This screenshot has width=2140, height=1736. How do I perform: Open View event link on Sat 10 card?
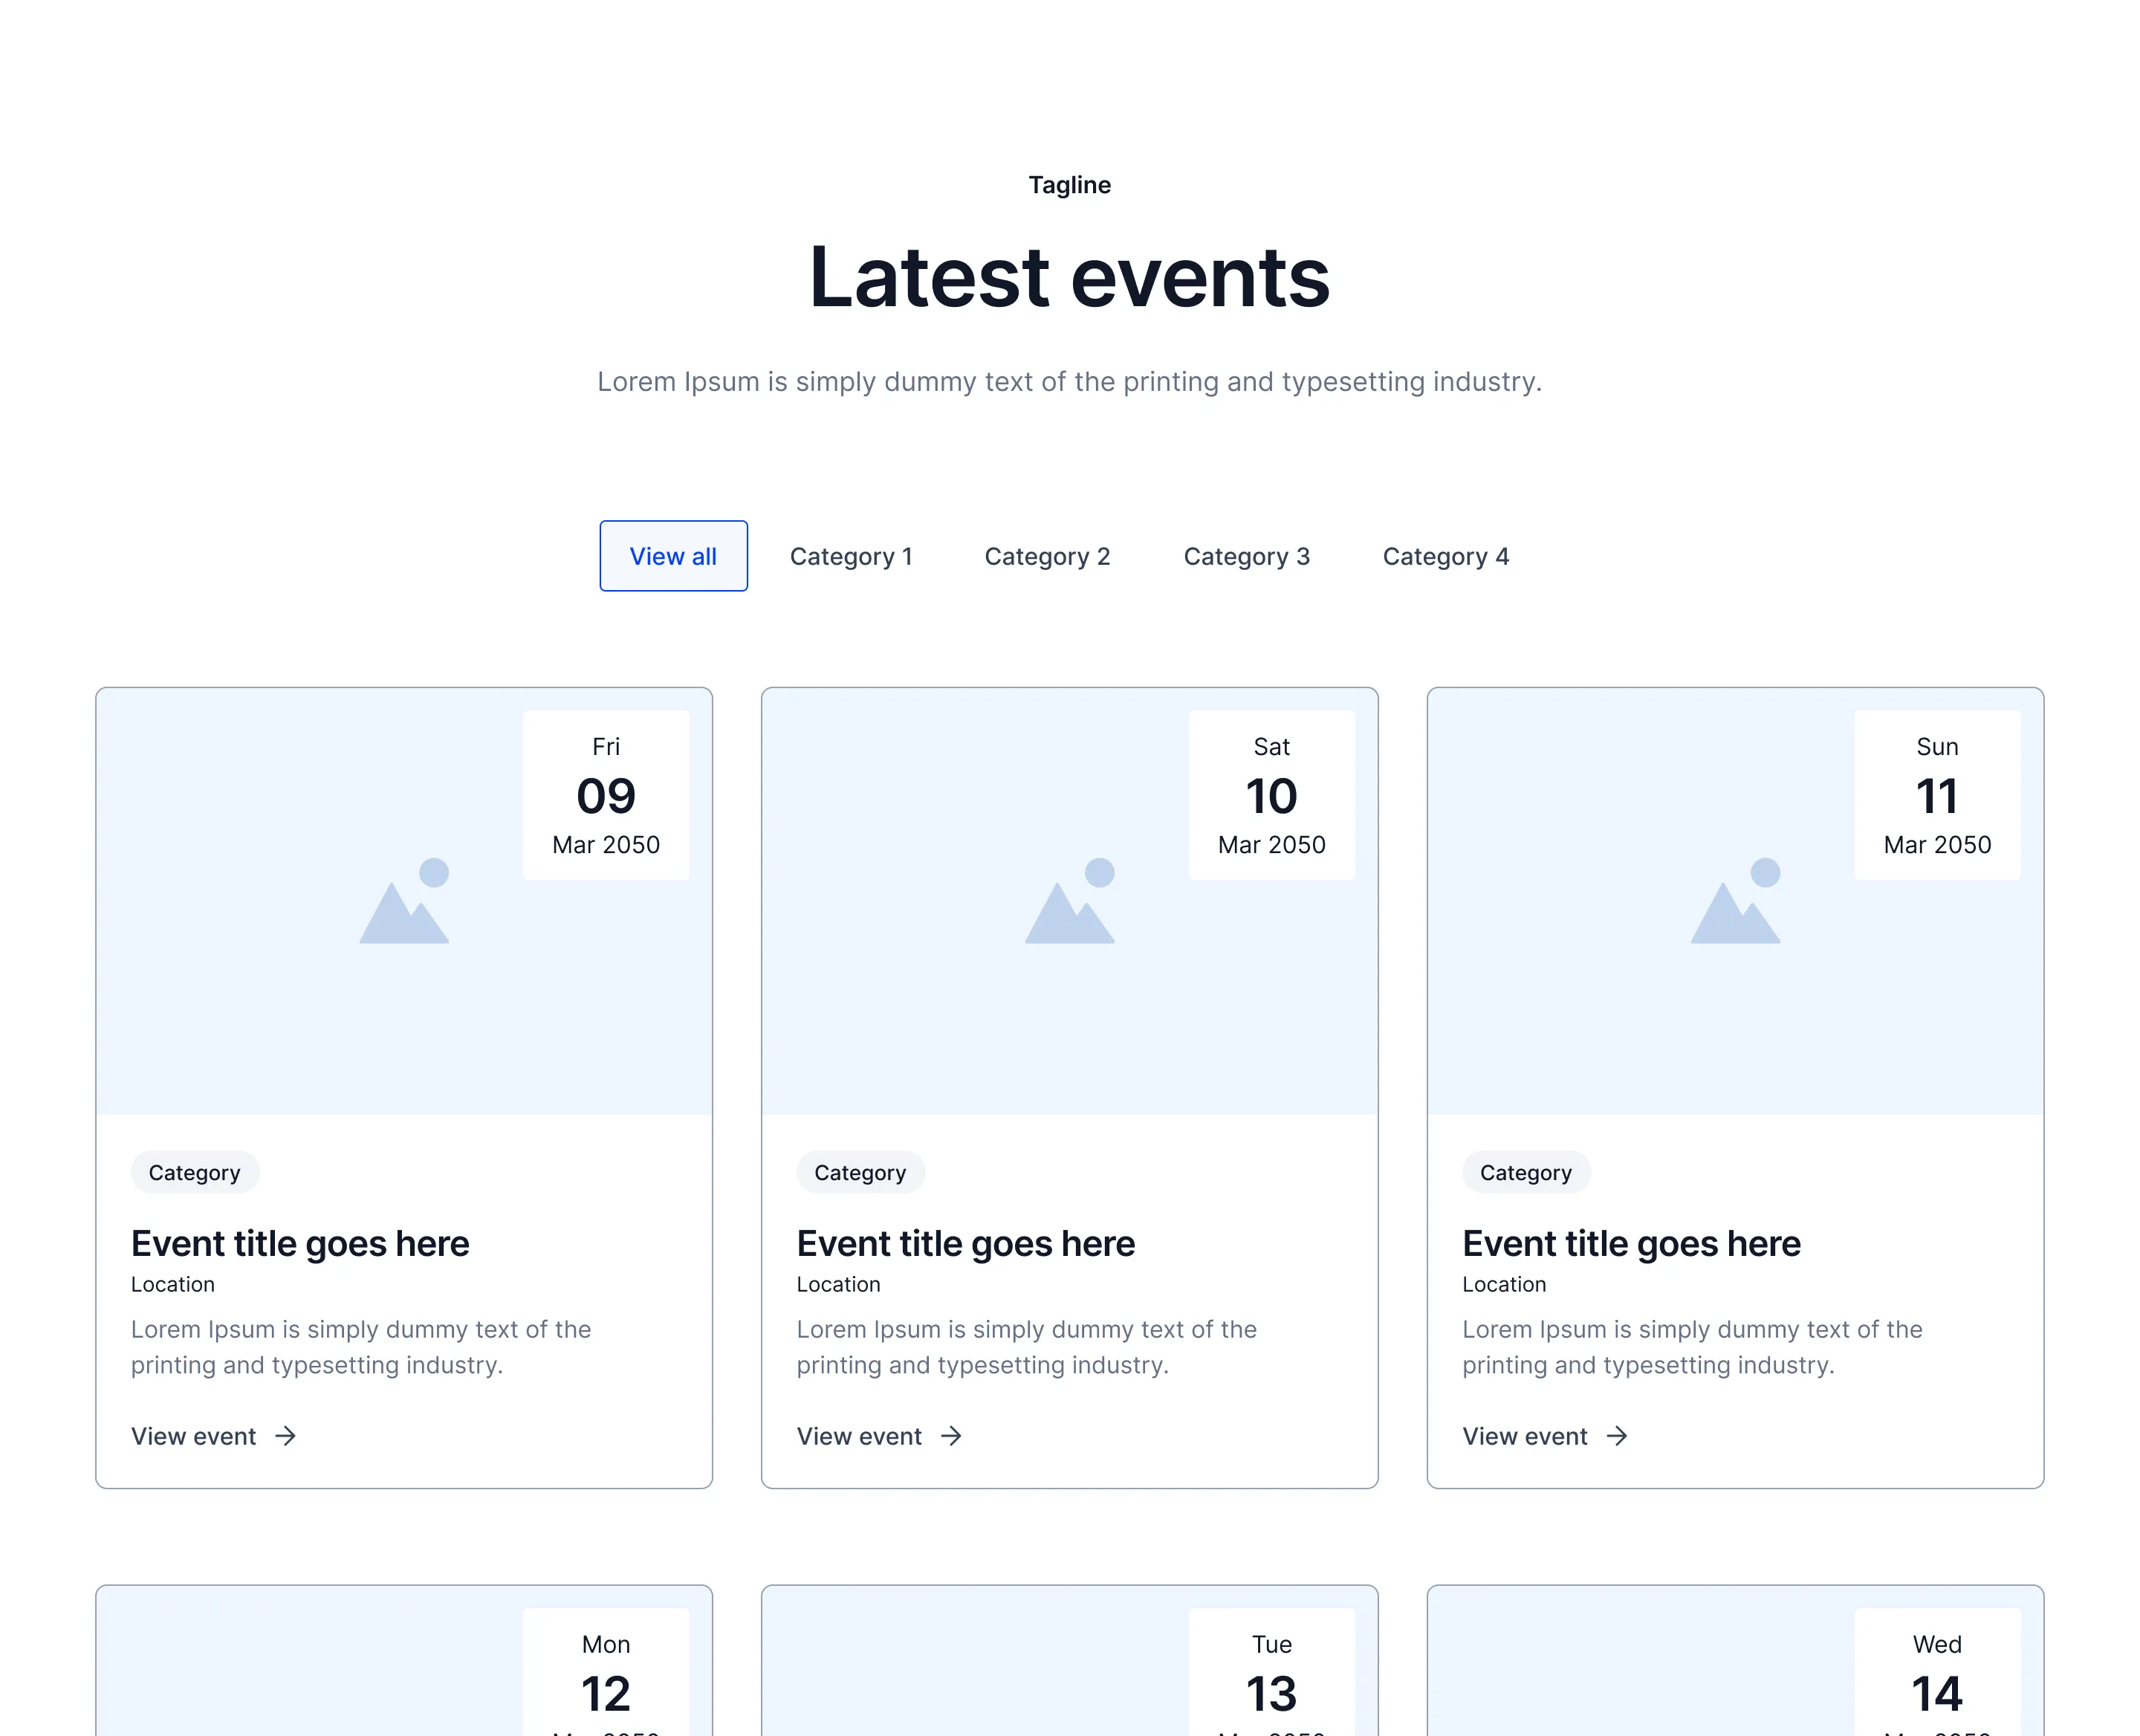coord(879,1436)
